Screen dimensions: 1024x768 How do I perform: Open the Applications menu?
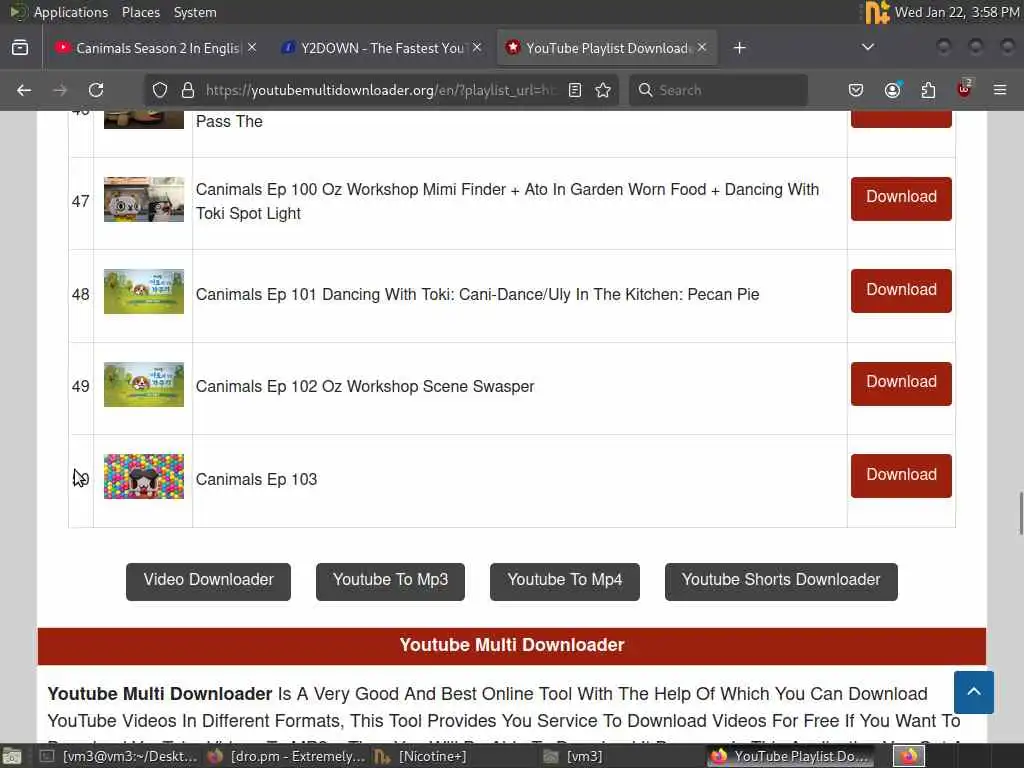(x=71, y=12)
